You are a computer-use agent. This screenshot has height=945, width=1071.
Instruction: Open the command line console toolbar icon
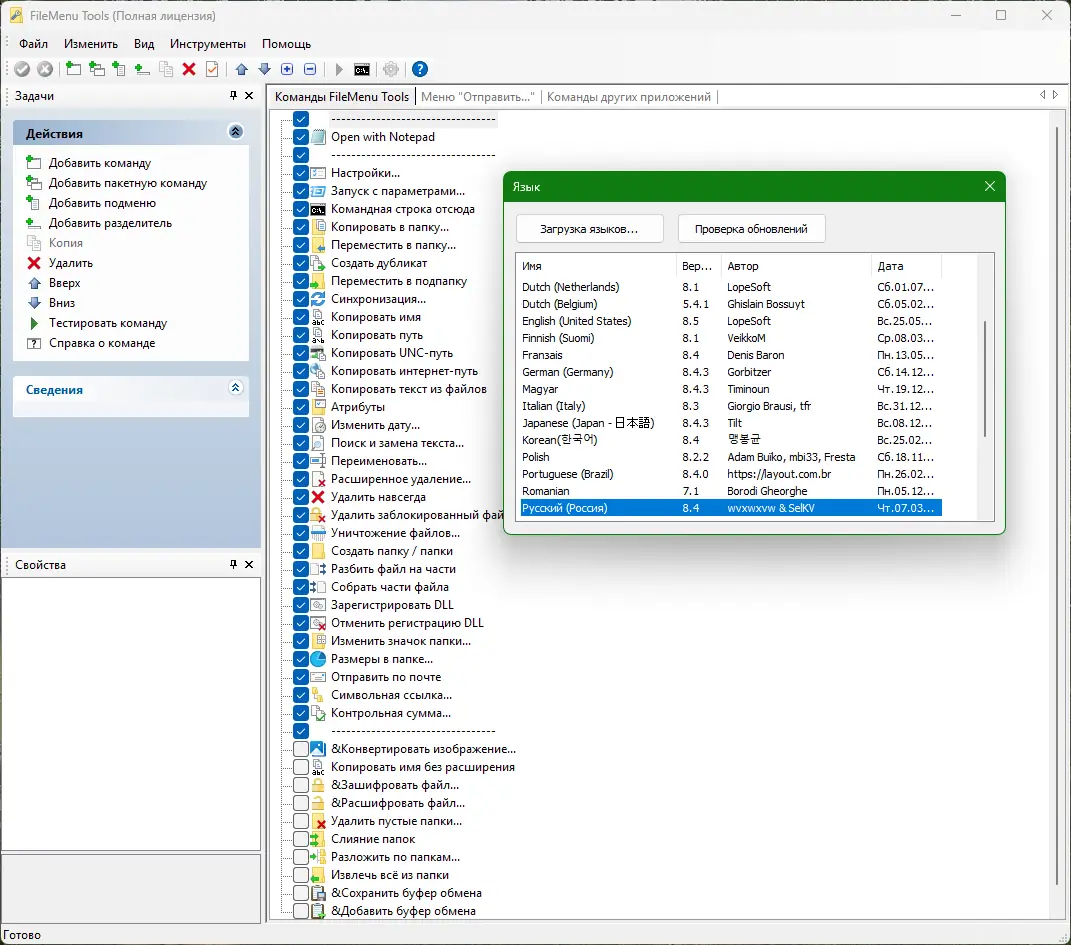pyautogui.click(x=362, y=69)
